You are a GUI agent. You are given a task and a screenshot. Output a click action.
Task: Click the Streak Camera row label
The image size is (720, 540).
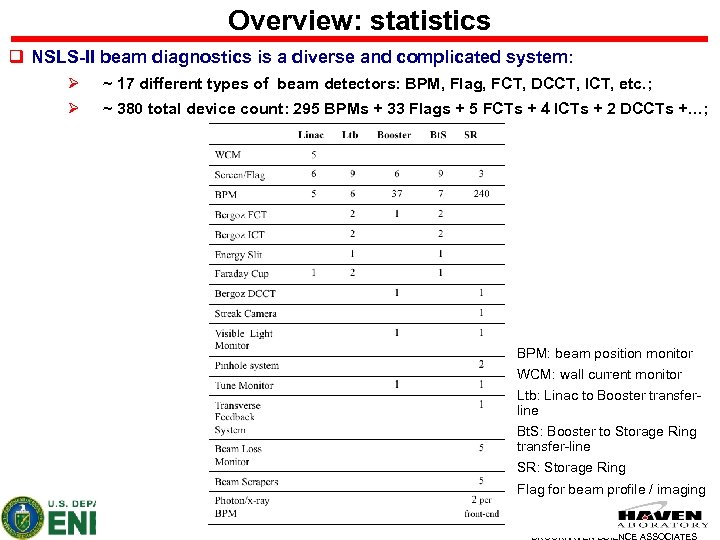coord(246,314)
